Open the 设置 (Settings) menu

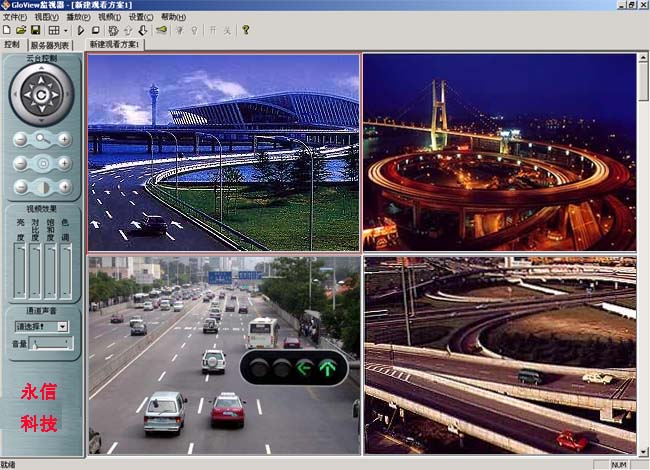point(141,17)
